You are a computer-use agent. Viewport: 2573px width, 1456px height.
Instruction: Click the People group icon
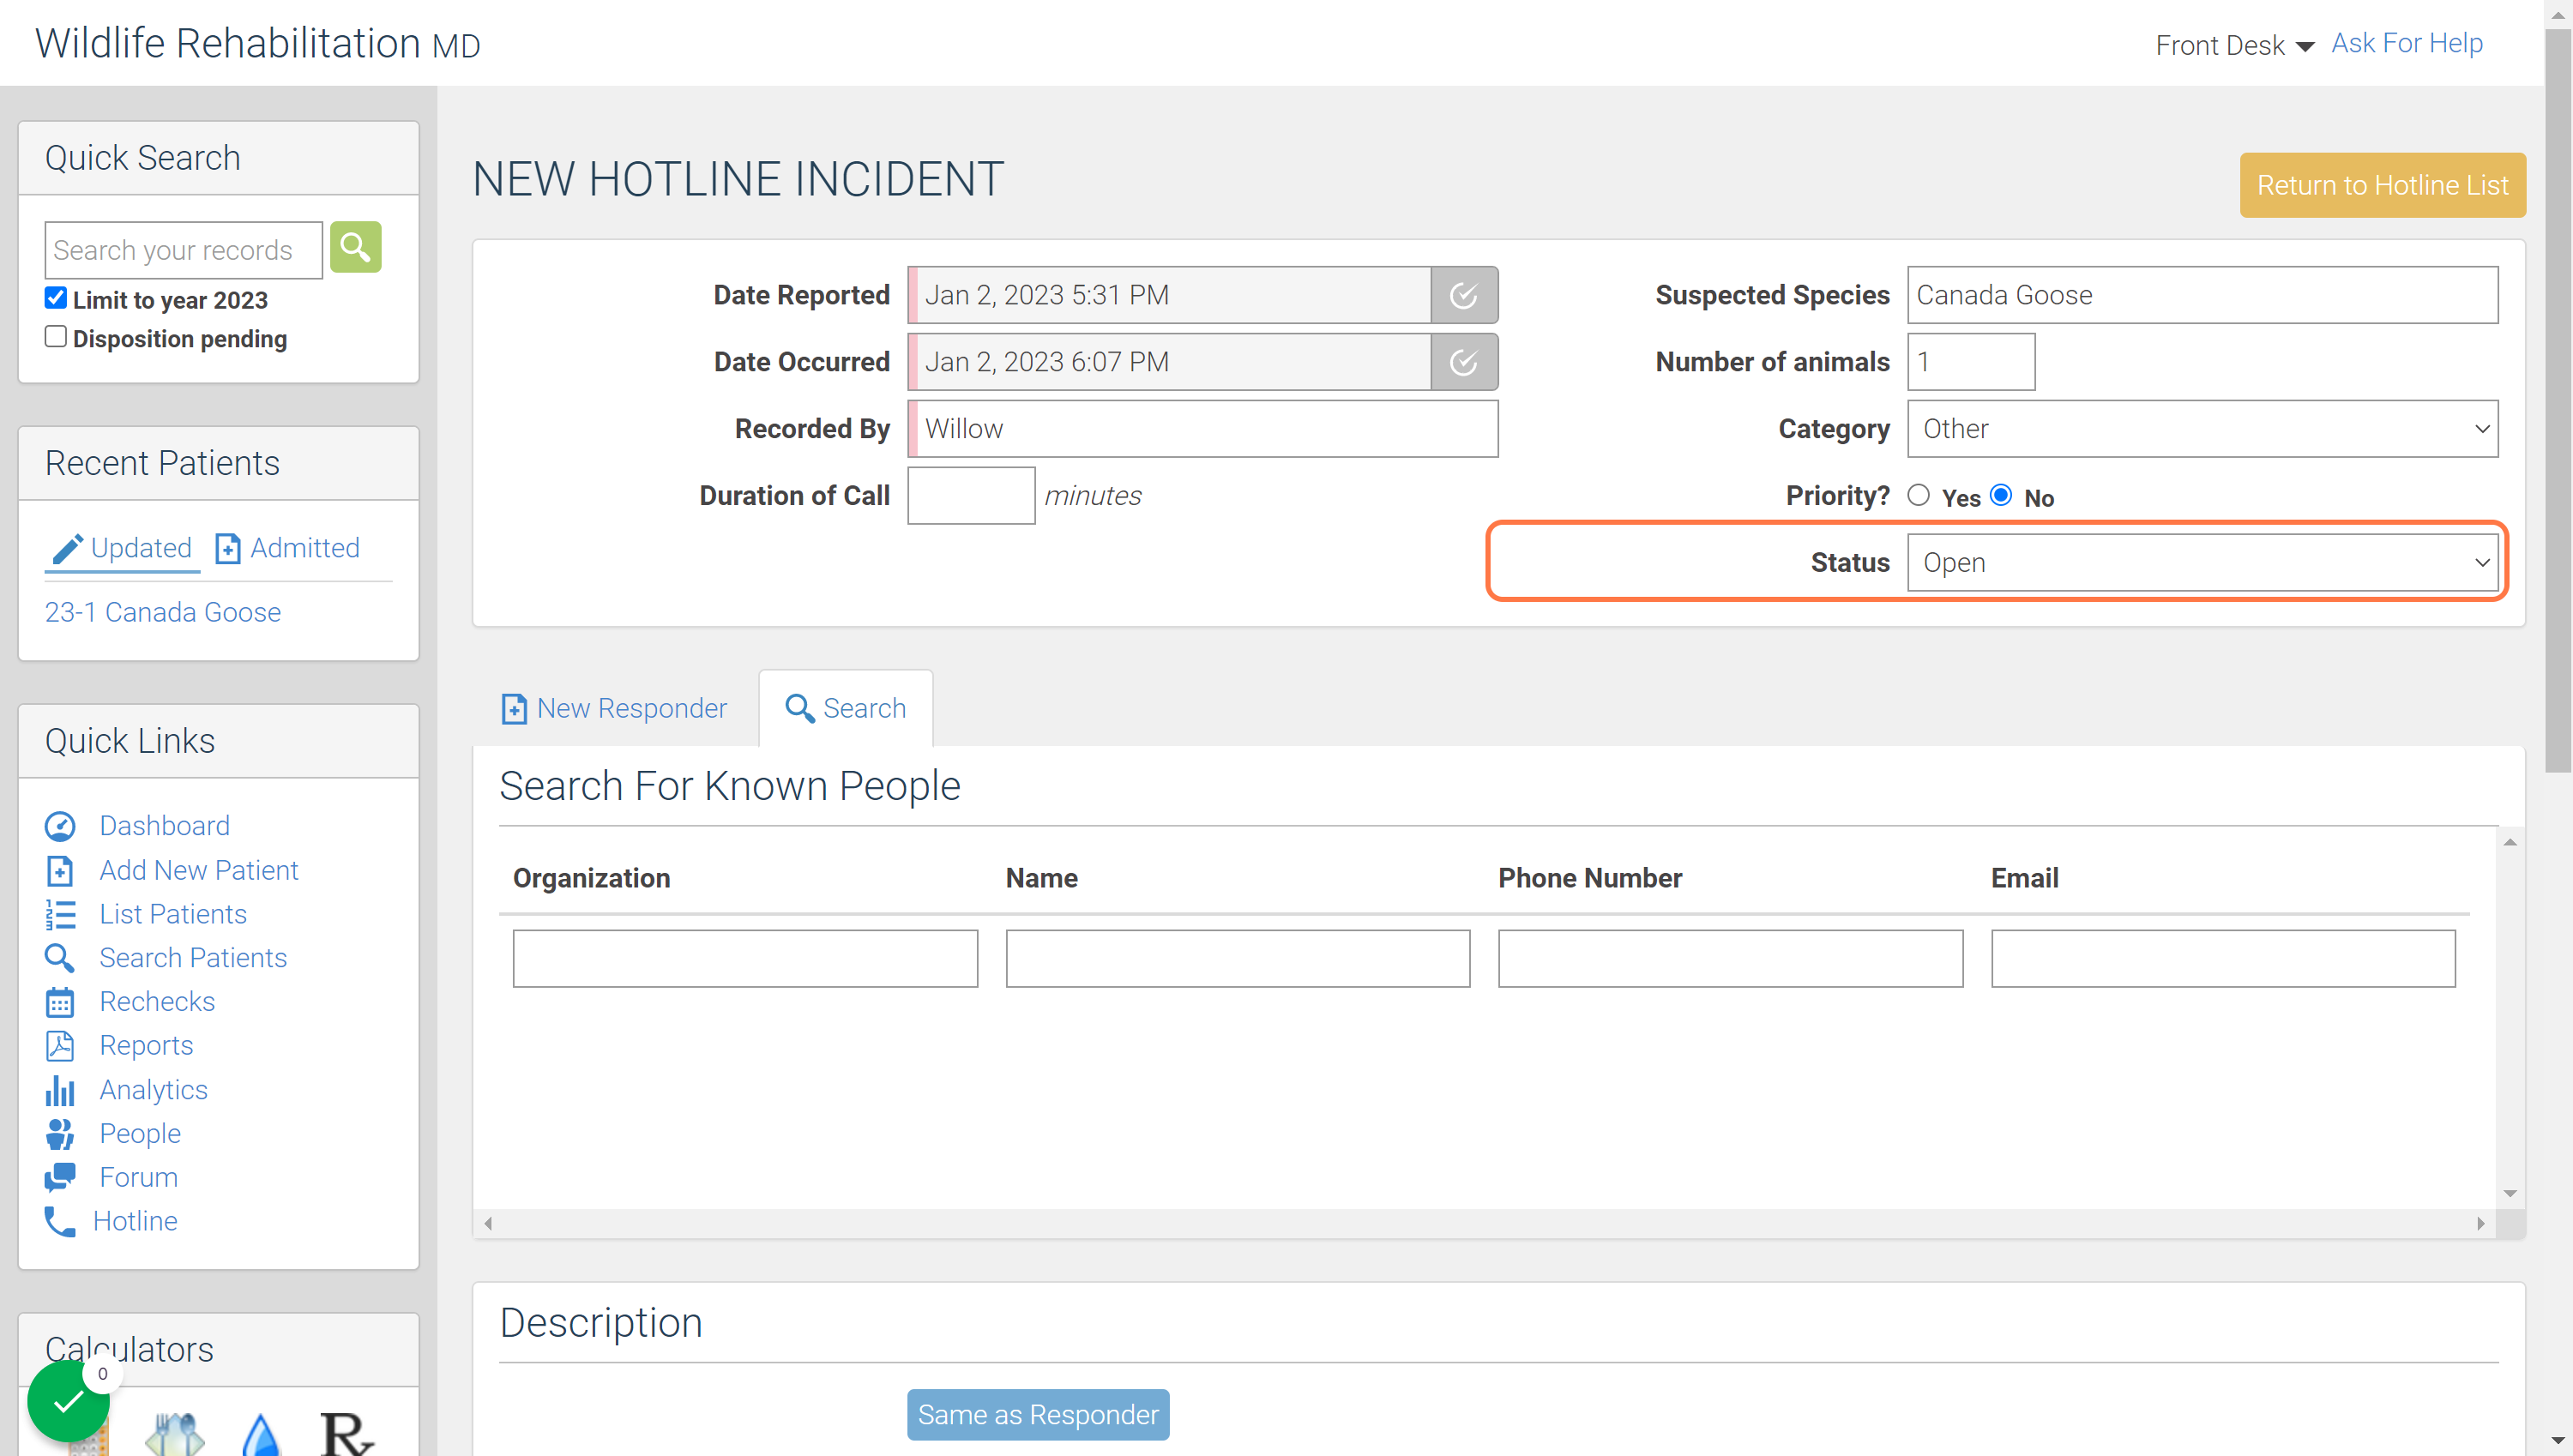[x=60, y=1134]
